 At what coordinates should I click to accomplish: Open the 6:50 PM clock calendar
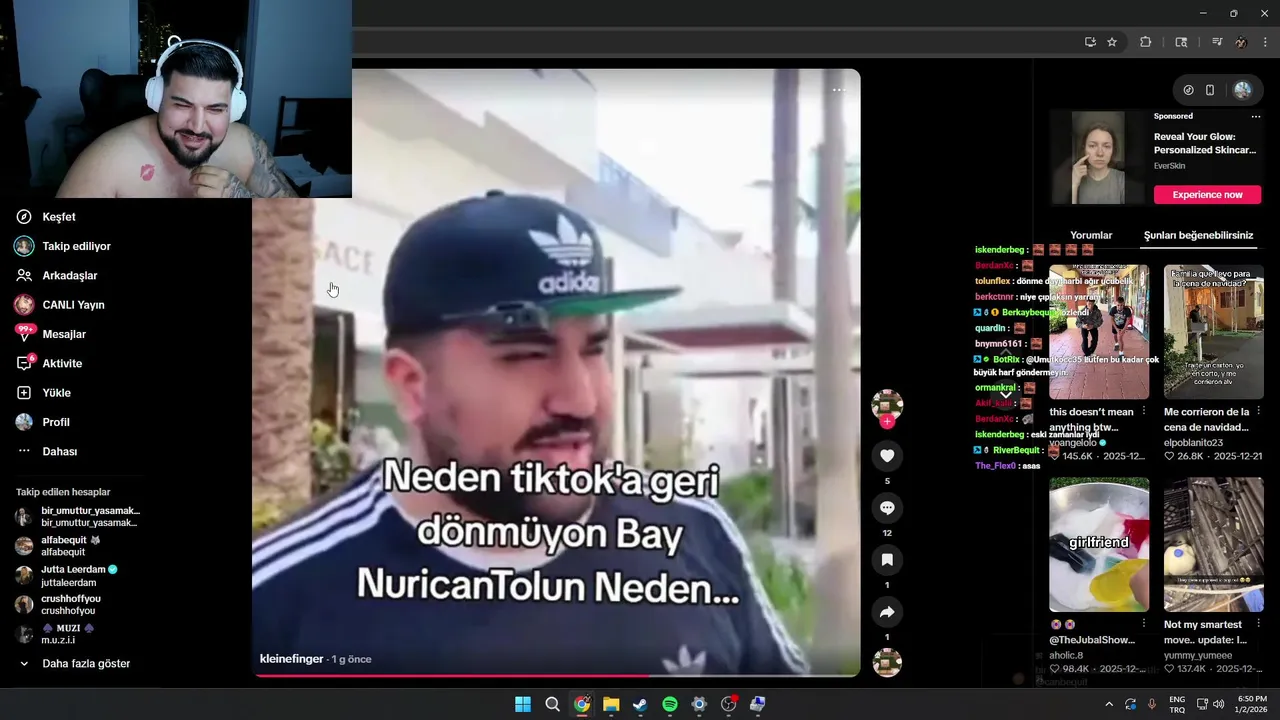1252,704
